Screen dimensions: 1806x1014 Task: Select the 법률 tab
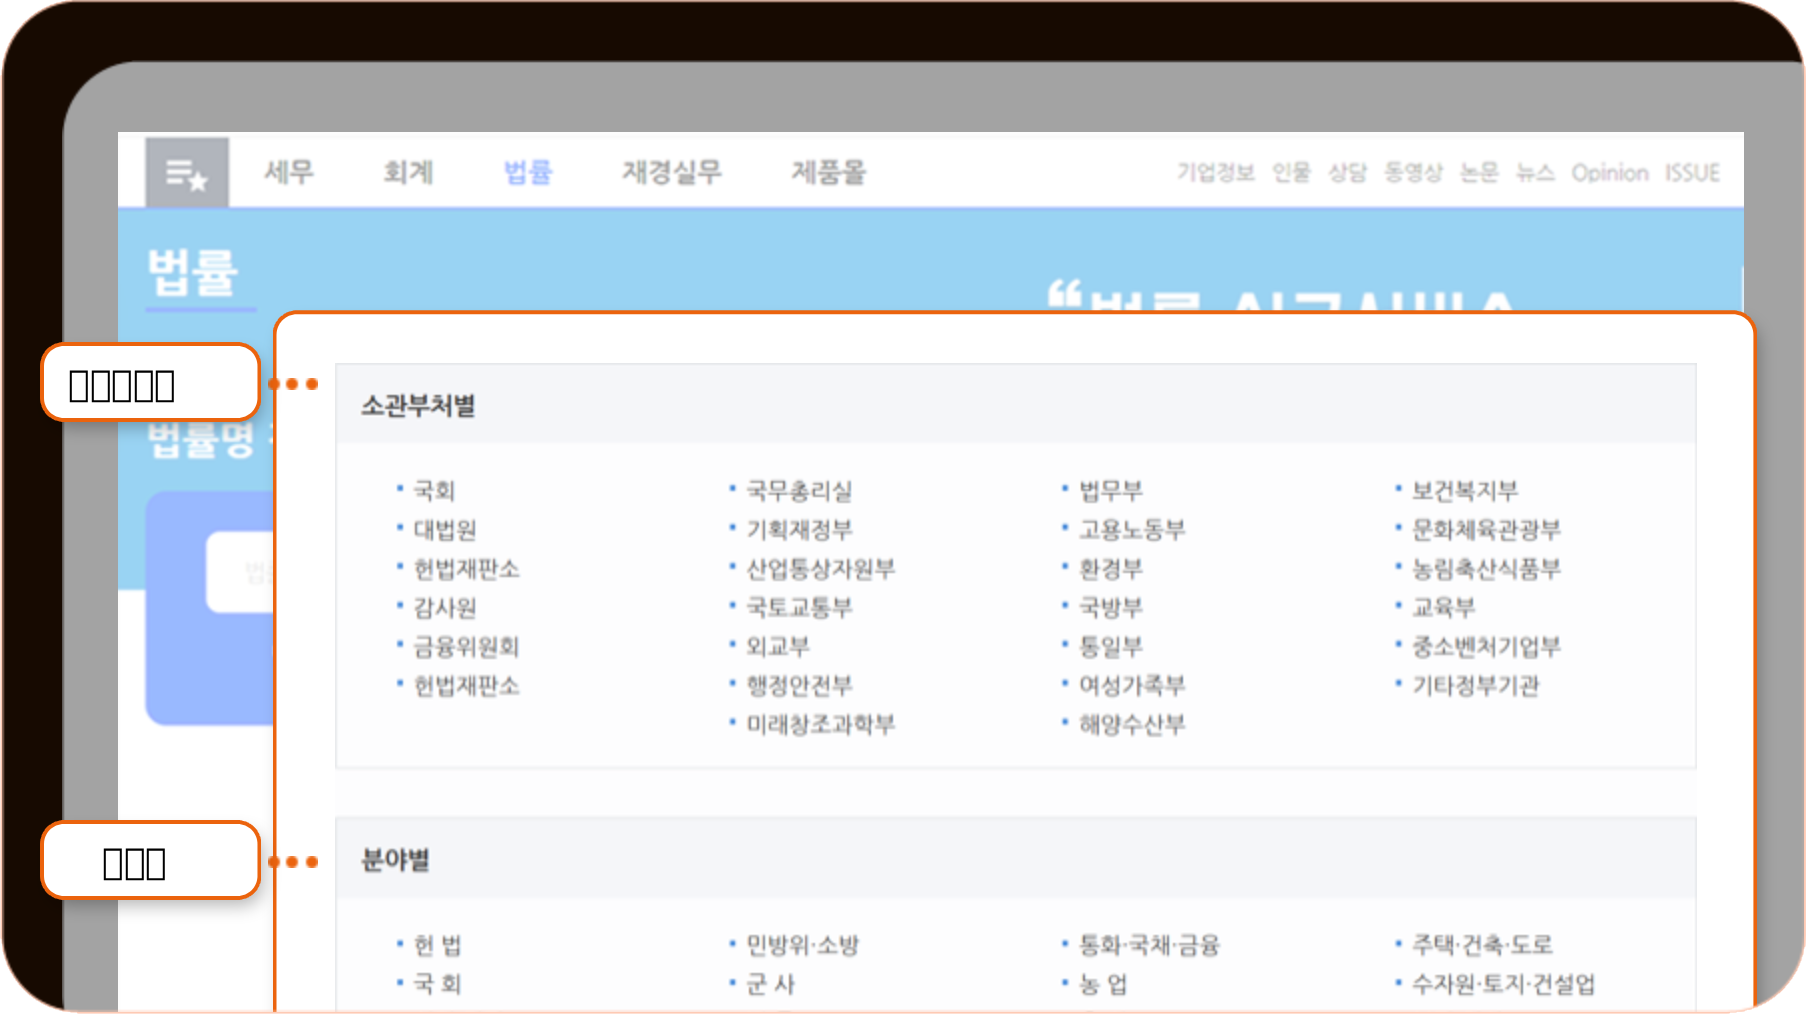pyautogui.click(x=528, y=172)
